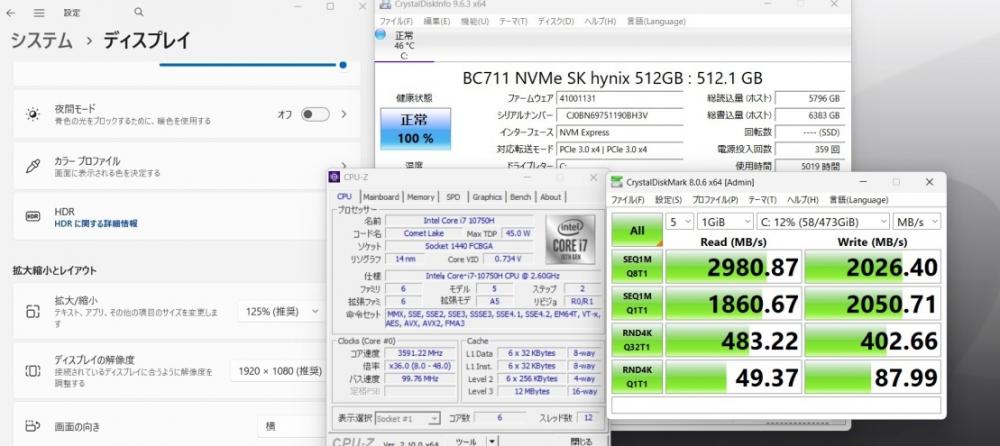Open the MB/s unit dropdown
Image resolution: width=1000 pixels, height=446 pixels.
(916, 221)
